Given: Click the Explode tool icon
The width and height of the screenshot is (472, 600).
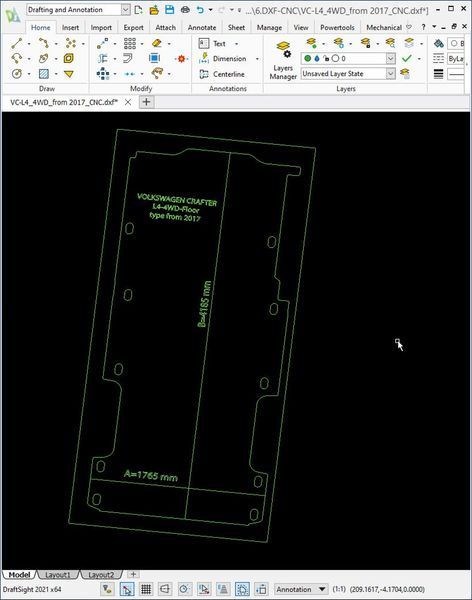Looking at the screenshot, I should 181,59.
